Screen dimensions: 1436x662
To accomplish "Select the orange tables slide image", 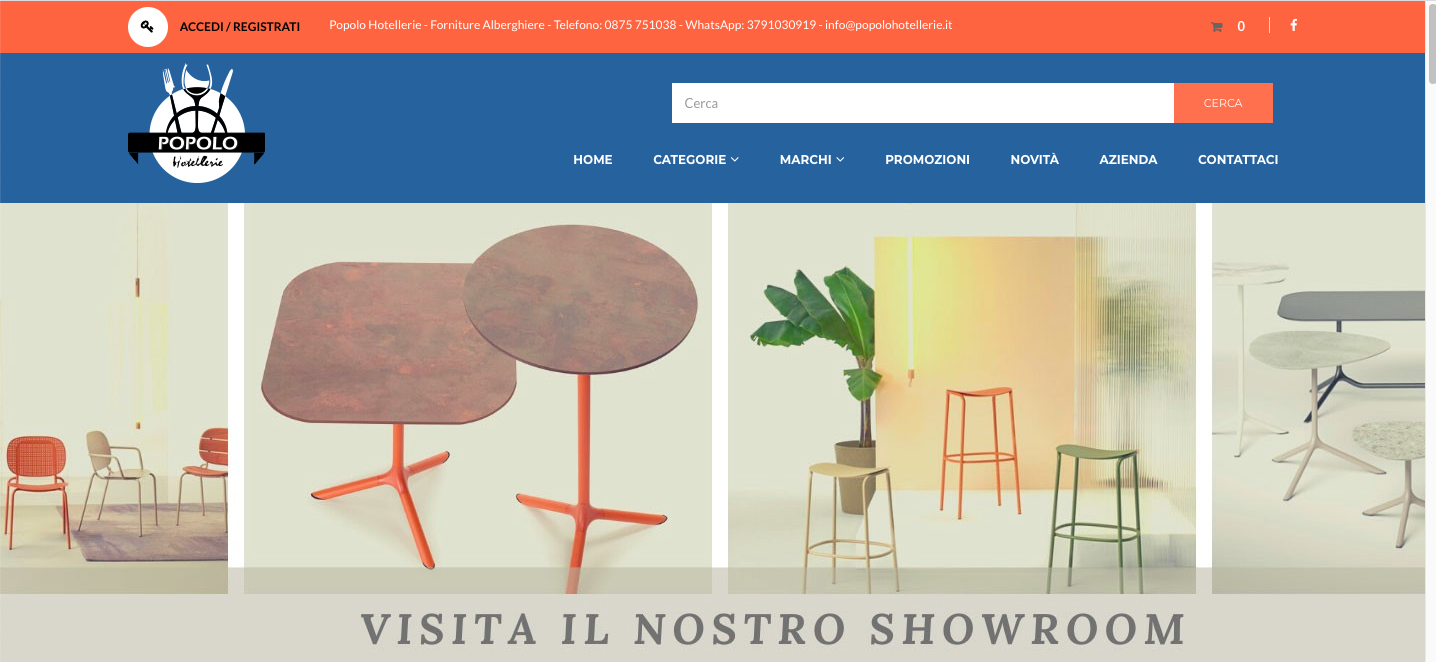I will coord(478,398).
